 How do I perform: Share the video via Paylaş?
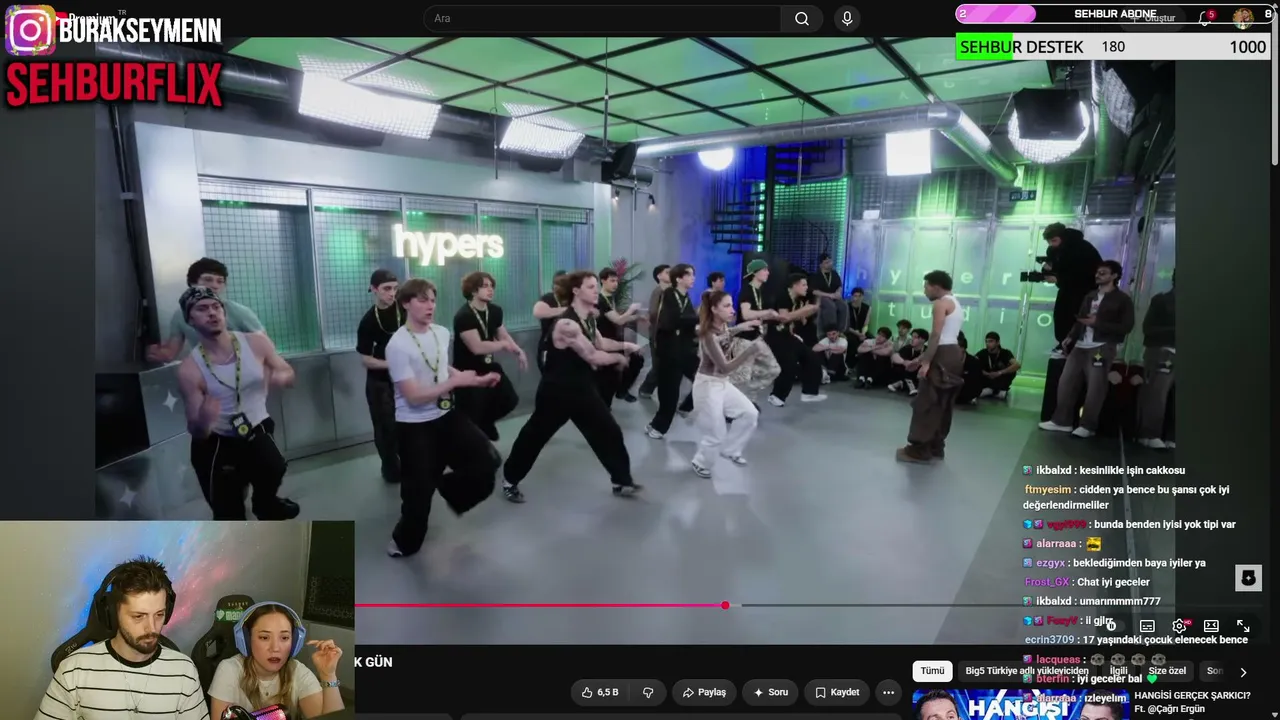point(704,692)
